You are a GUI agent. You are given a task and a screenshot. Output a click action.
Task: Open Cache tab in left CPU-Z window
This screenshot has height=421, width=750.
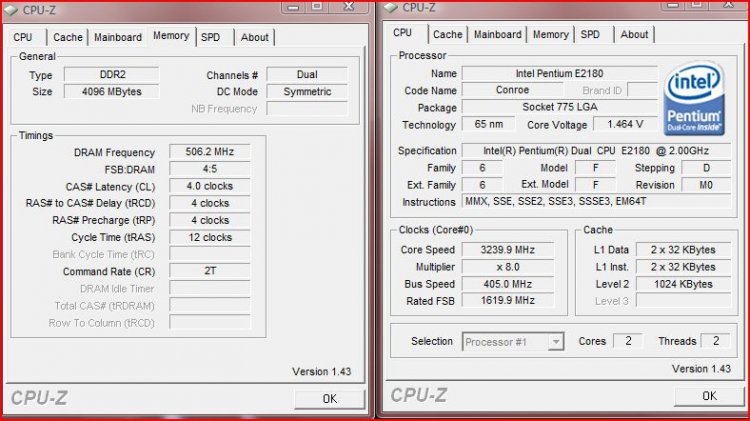(67, 37)
